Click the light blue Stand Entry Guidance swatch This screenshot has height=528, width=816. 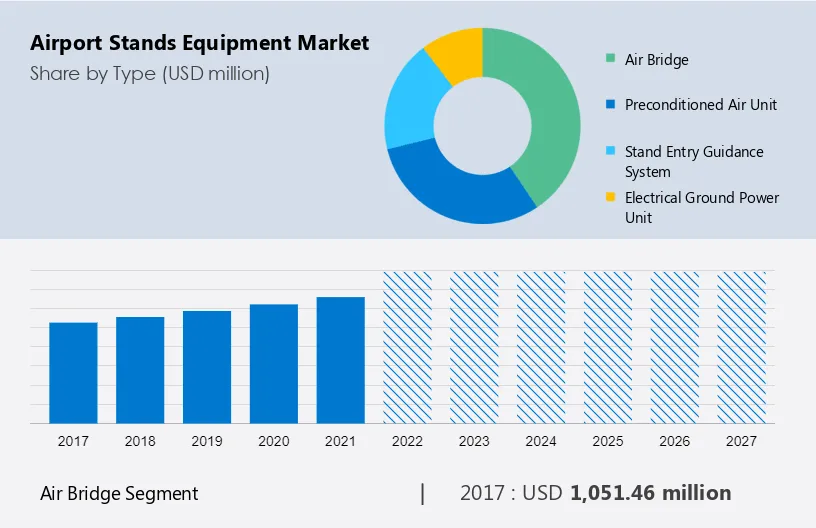click(x=610, y=151)
